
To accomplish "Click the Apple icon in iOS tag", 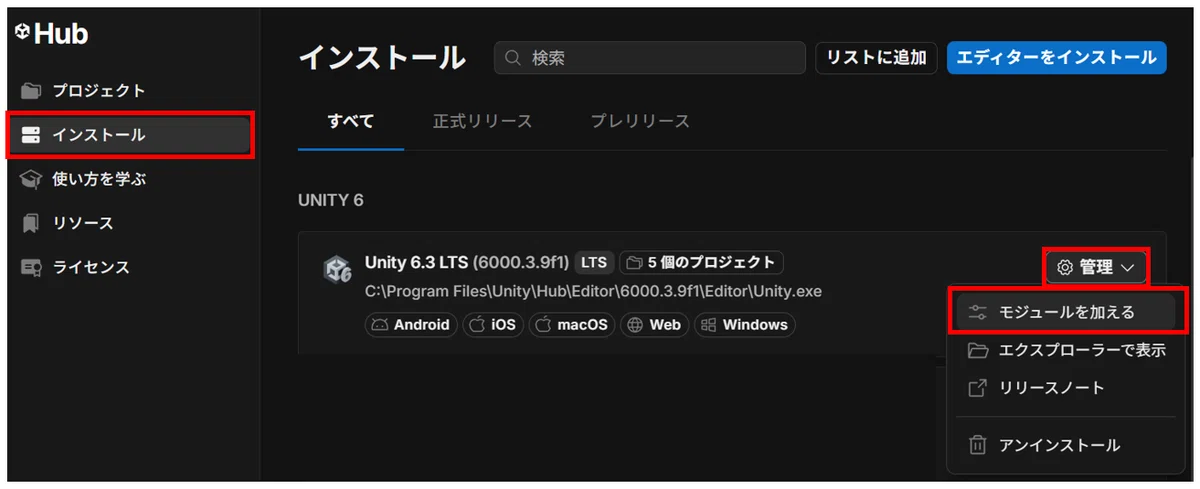I will click(478, 325).
